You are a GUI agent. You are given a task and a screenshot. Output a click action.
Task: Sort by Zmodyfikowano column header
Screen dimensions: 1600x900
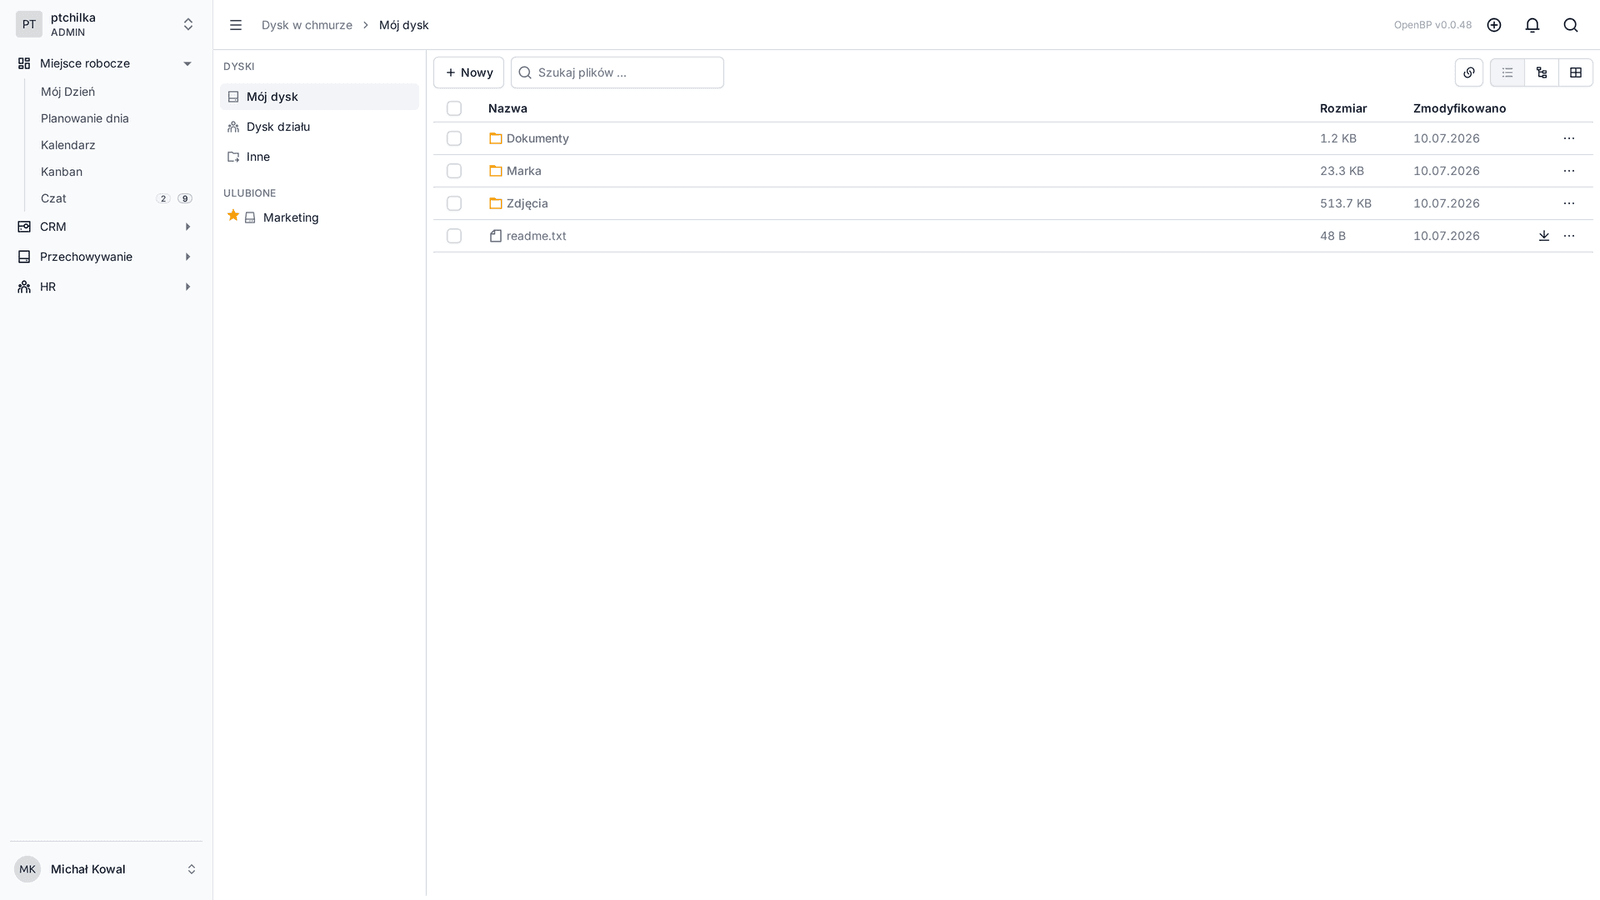tap(1459, 108)
